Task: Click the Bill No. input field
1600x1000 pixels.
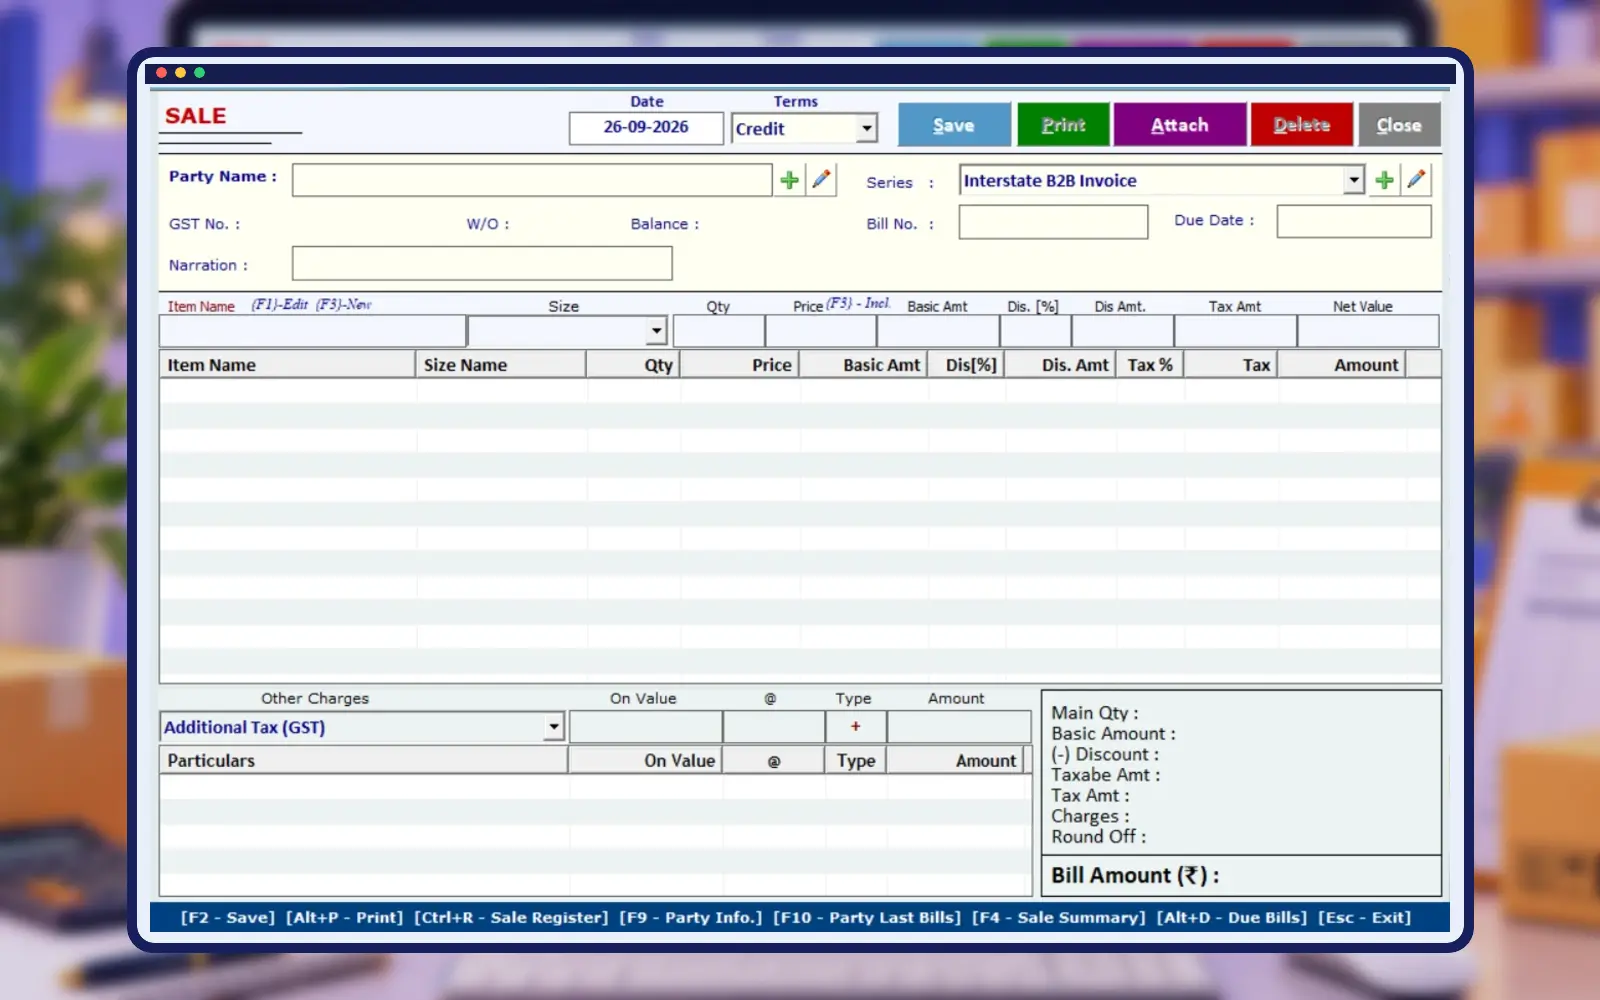Action: 1053,222
